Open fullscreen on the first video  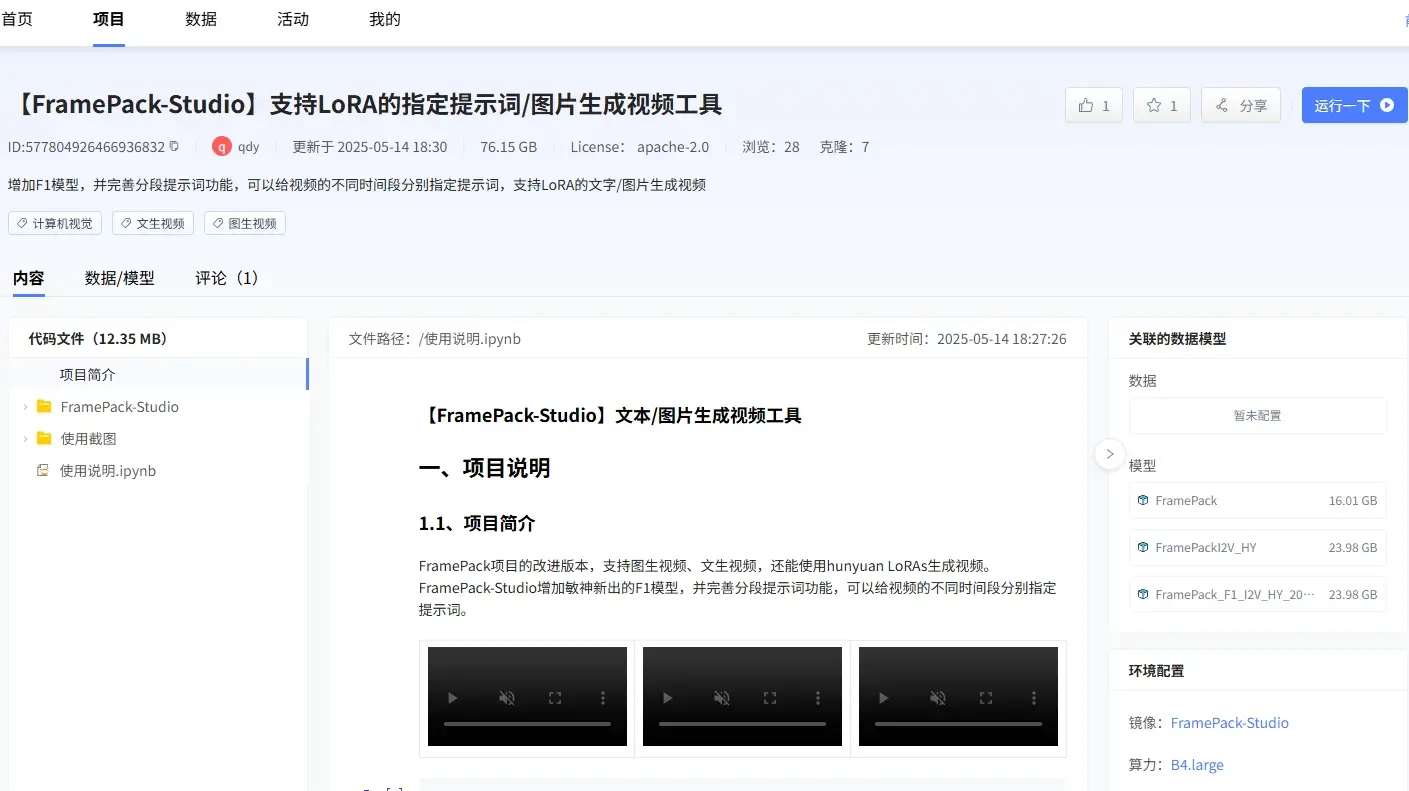[555, 698]
